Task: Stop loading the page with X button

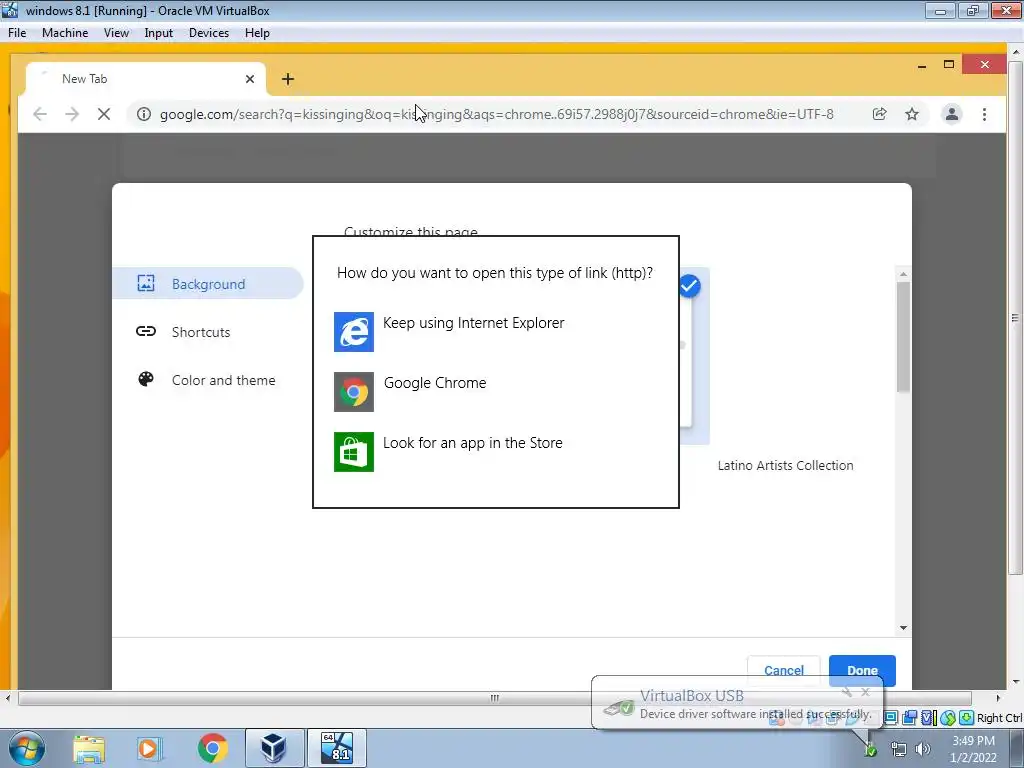Action: (104, 114)
